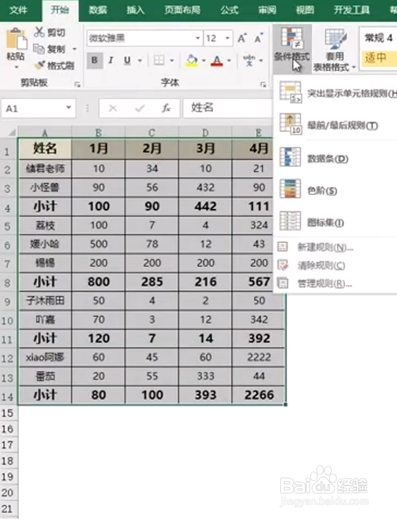
Task: Open underline style dropdown arrow
Action: [140, 60]
